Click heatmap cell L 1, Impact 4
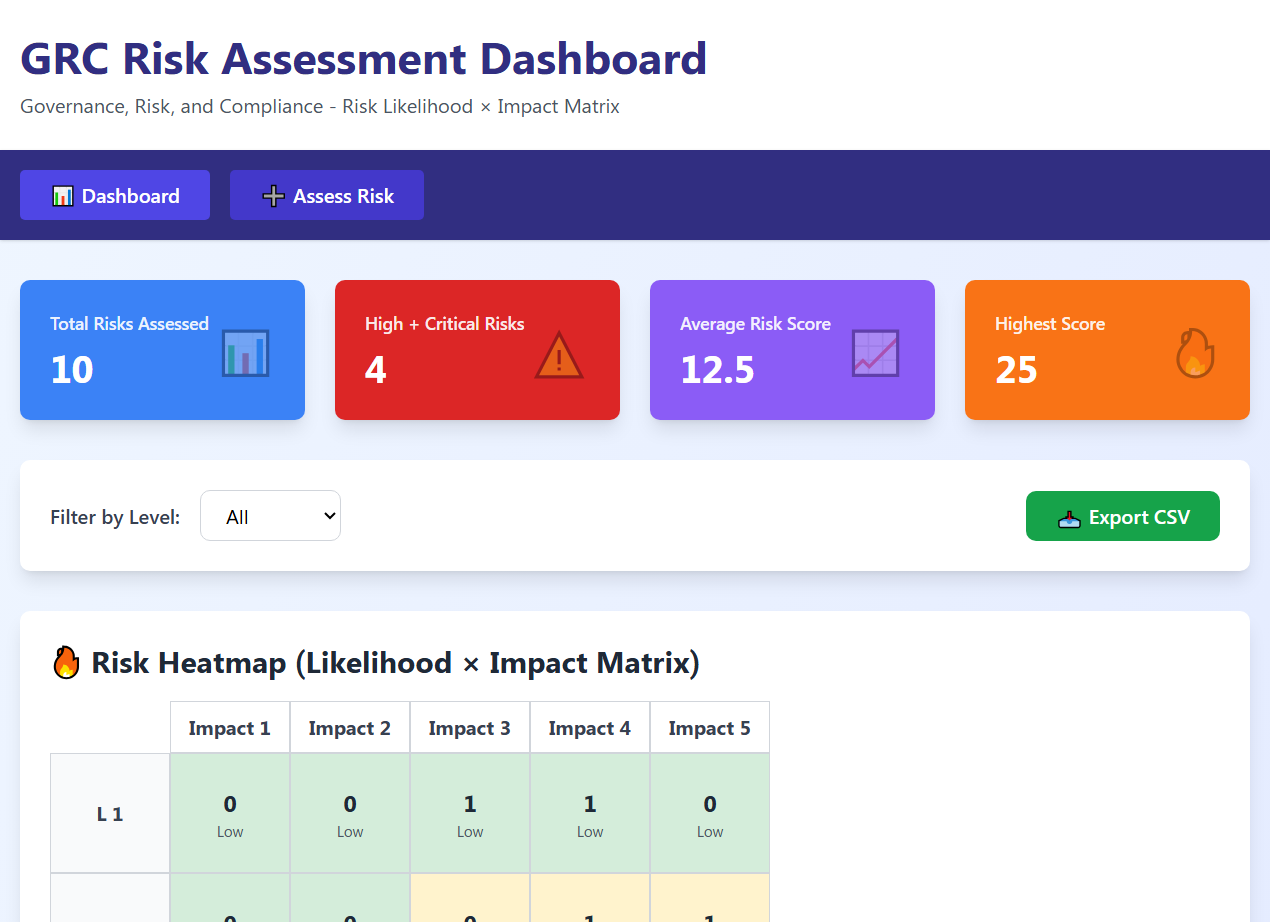 [x=590, y=813]
